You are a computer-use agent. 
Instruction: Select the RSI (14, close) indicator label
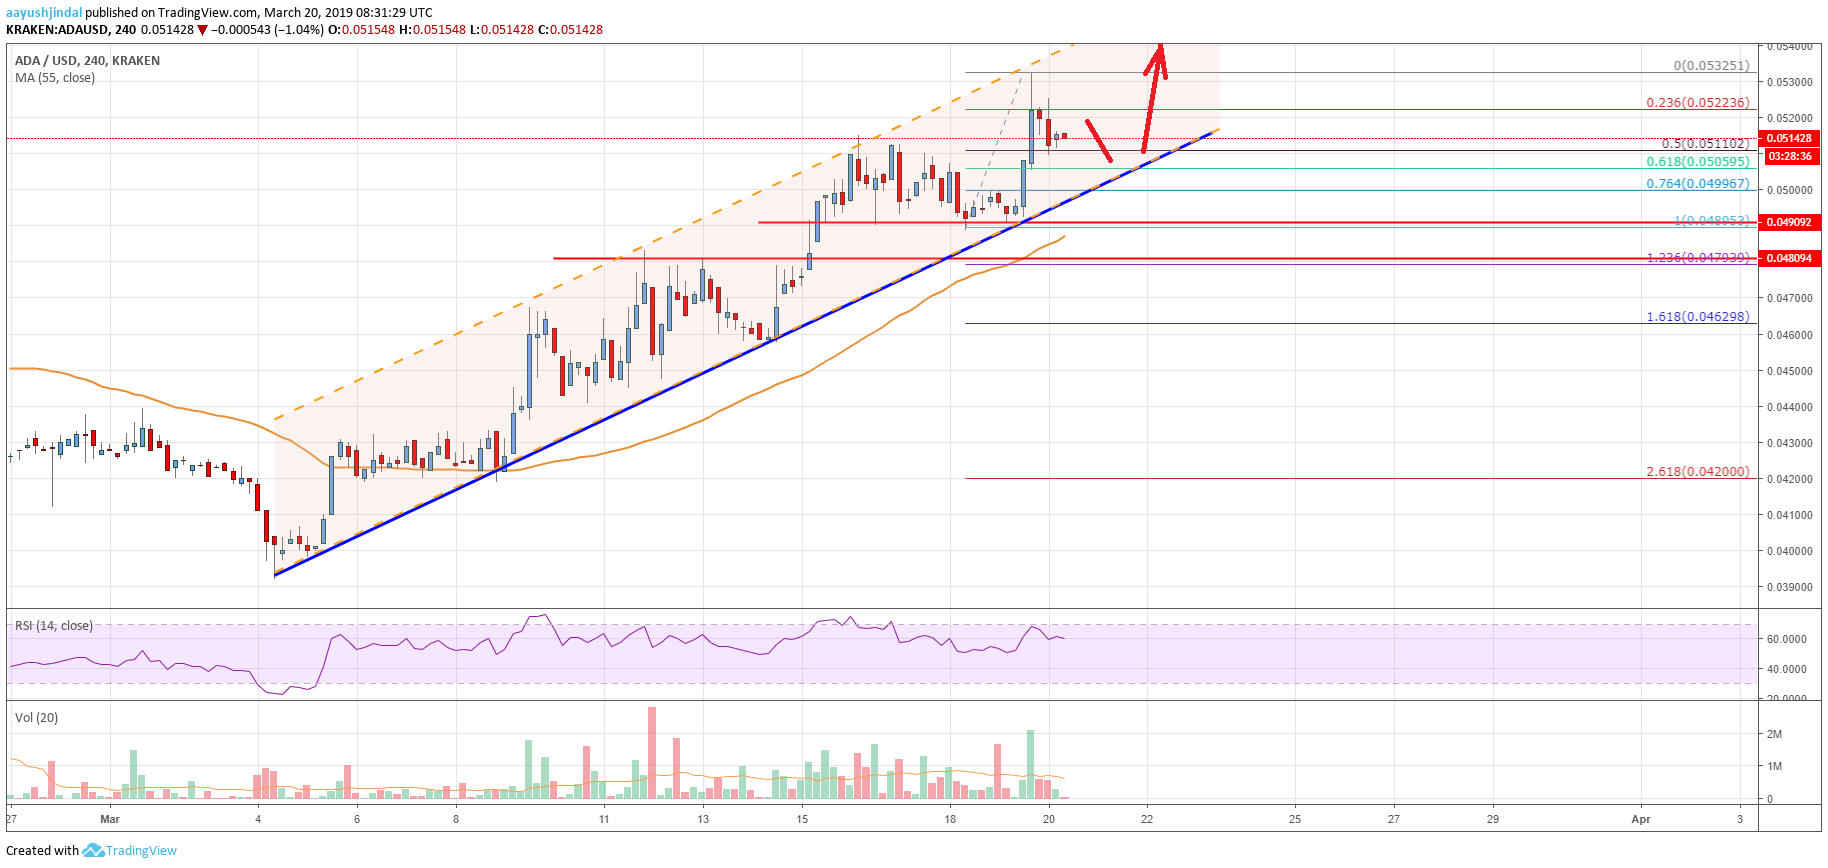point(54,626)
